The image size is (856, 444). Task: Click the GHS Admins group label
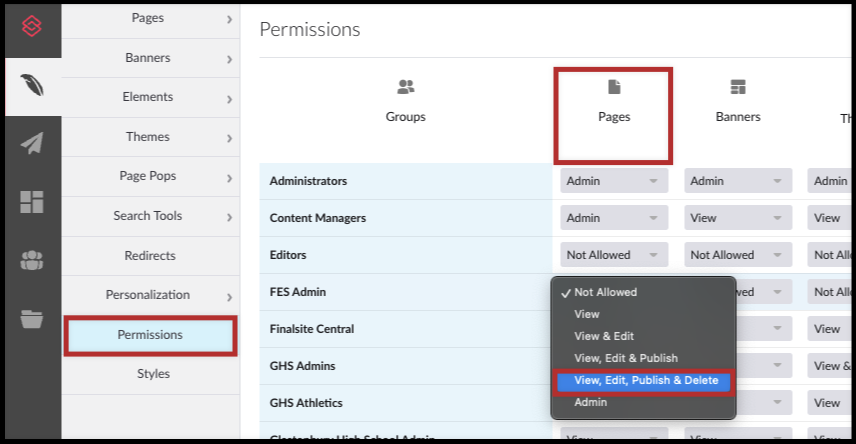click(x=302, y=366)
